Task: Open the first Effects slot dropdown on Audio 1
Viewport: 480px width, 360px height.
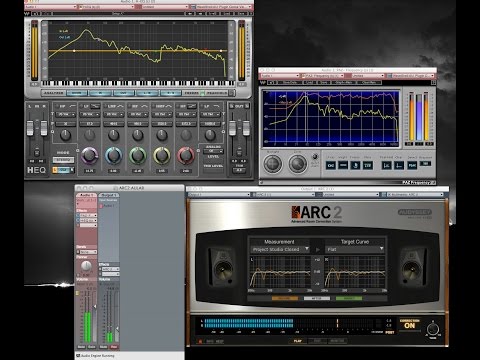Action: 87,215
